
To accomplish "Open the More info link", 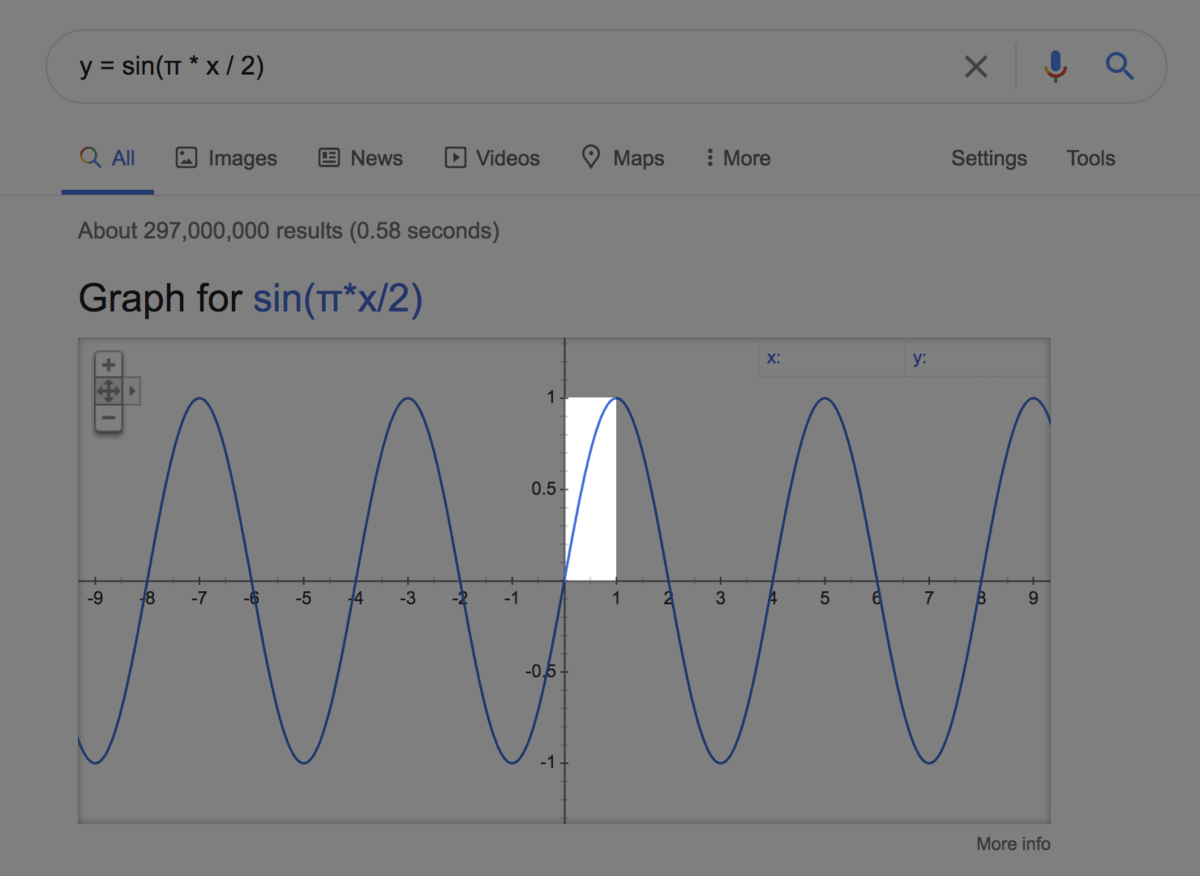I will (x=1013, y=844).
